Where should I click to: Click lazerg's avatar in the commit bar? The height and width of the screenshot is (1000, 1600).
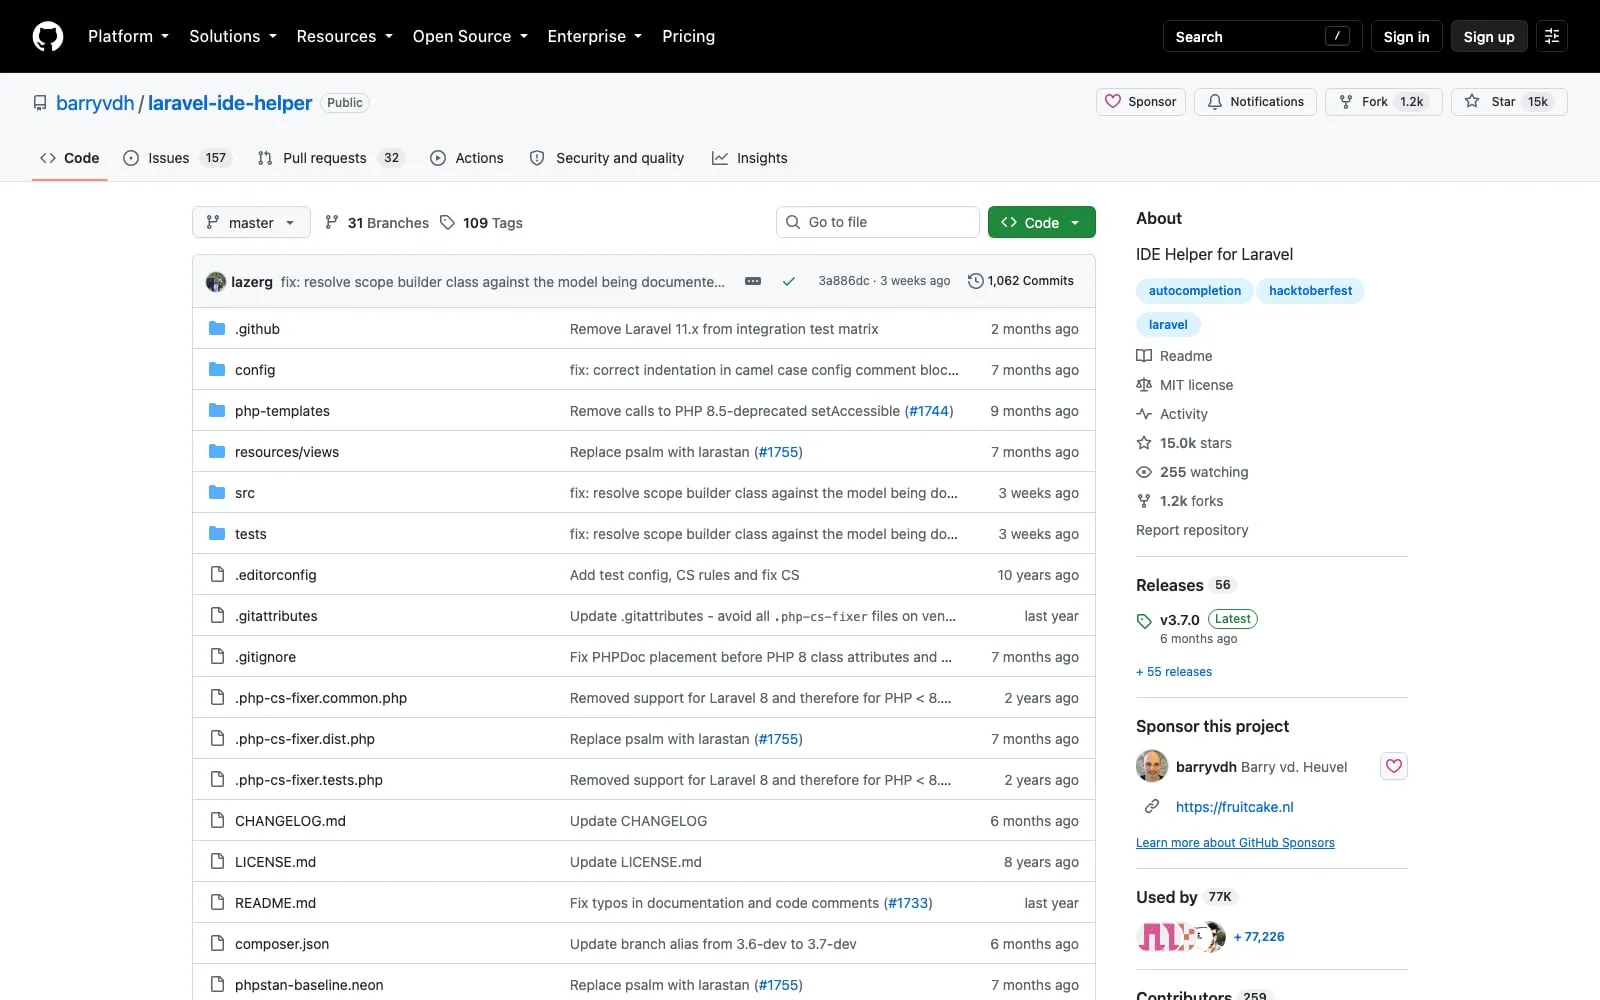[216, 282]
